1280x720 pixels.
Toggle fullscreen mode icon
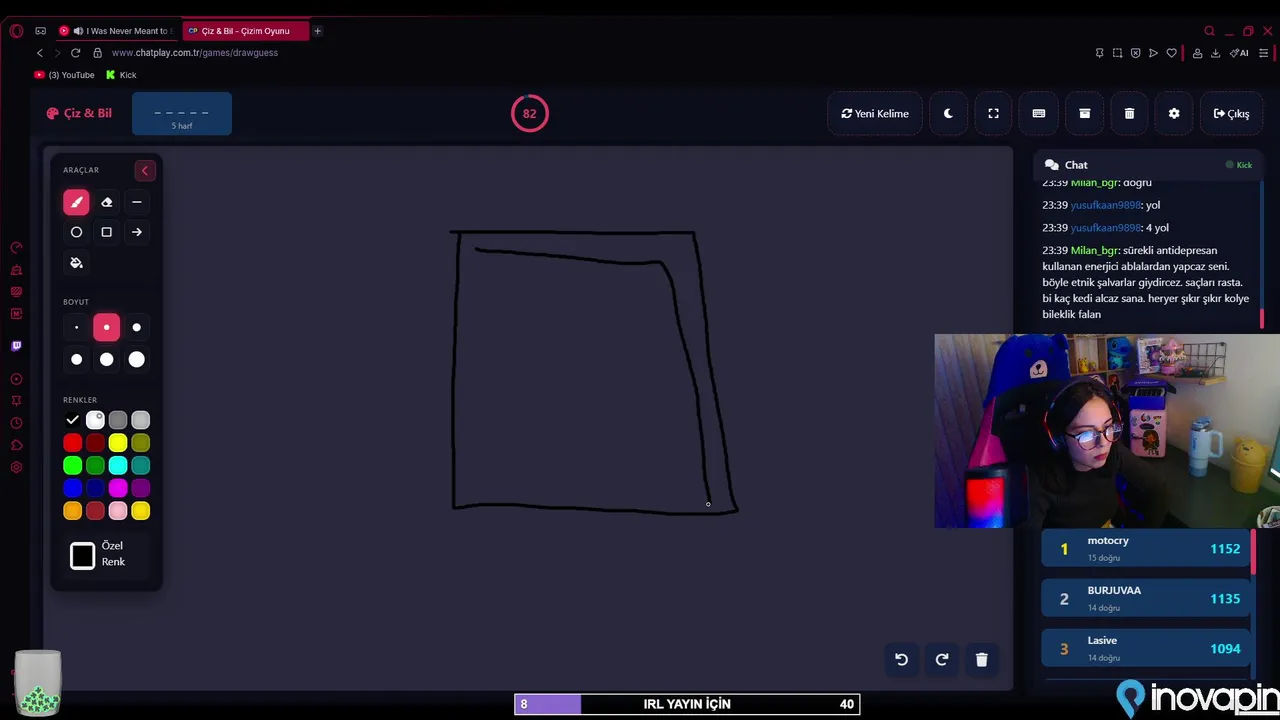click(x=993, y=113)
